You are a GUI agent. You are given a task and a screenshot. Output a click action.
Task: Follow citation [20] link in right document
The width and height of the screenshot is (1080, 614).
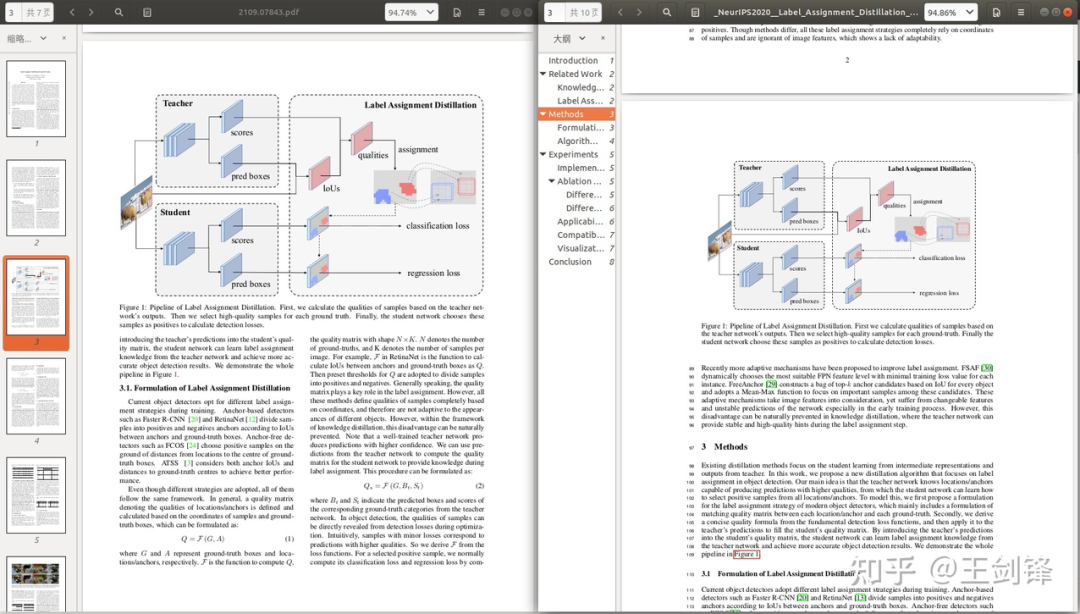click(x=802, y=597)
